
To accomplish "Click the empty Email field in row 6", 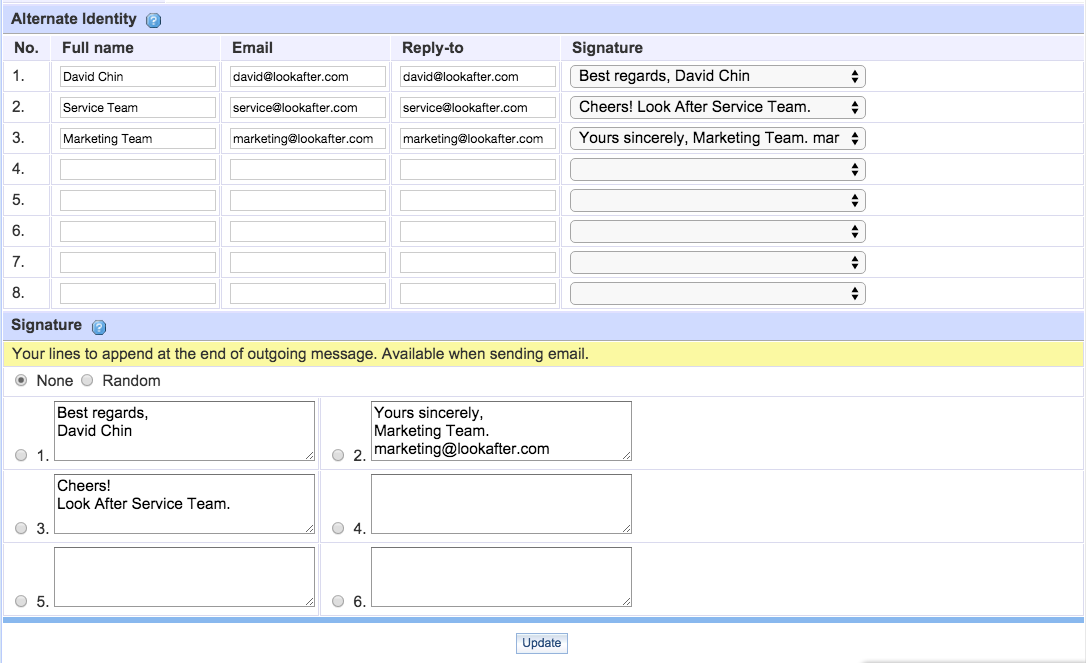I will [x=308, y=231].
